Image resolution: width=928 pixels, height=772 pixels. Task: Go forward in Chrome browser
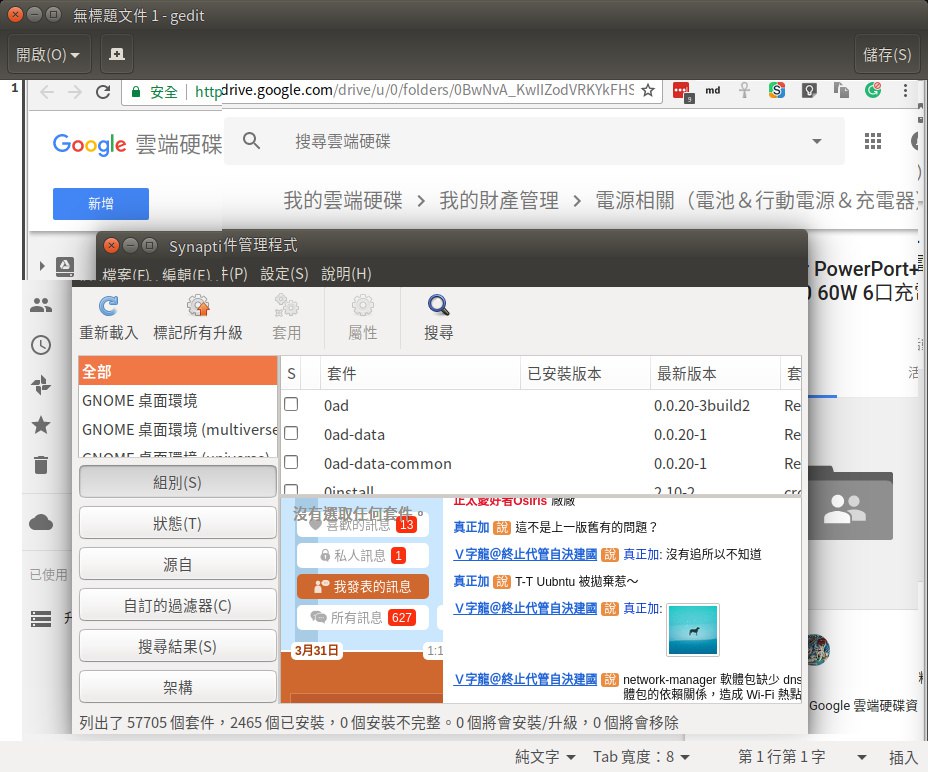(75, 92)
